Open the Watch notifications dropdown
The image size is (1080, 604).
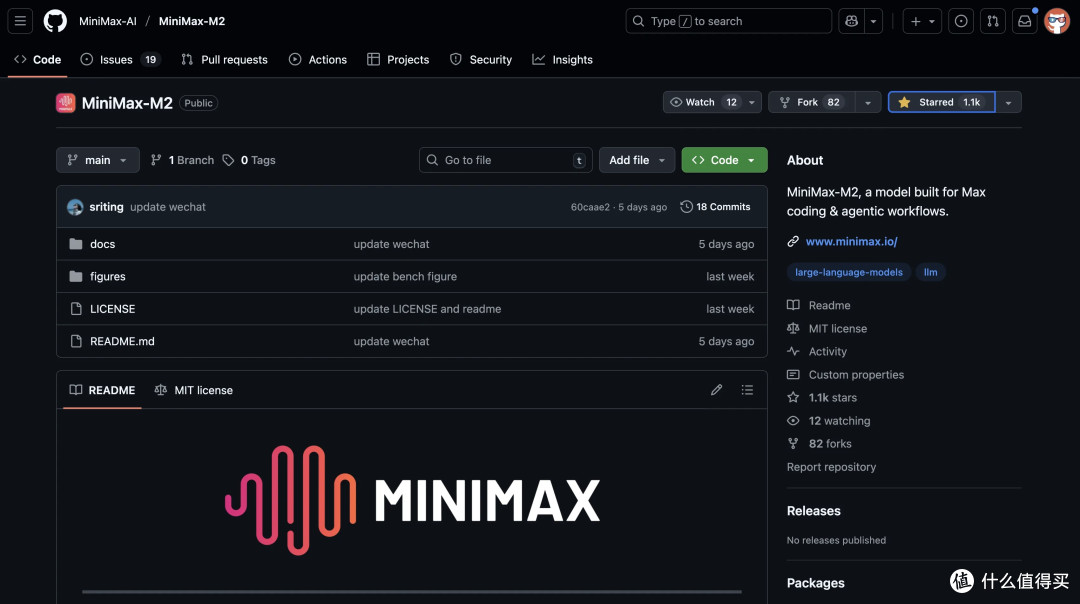pos(712,102)
